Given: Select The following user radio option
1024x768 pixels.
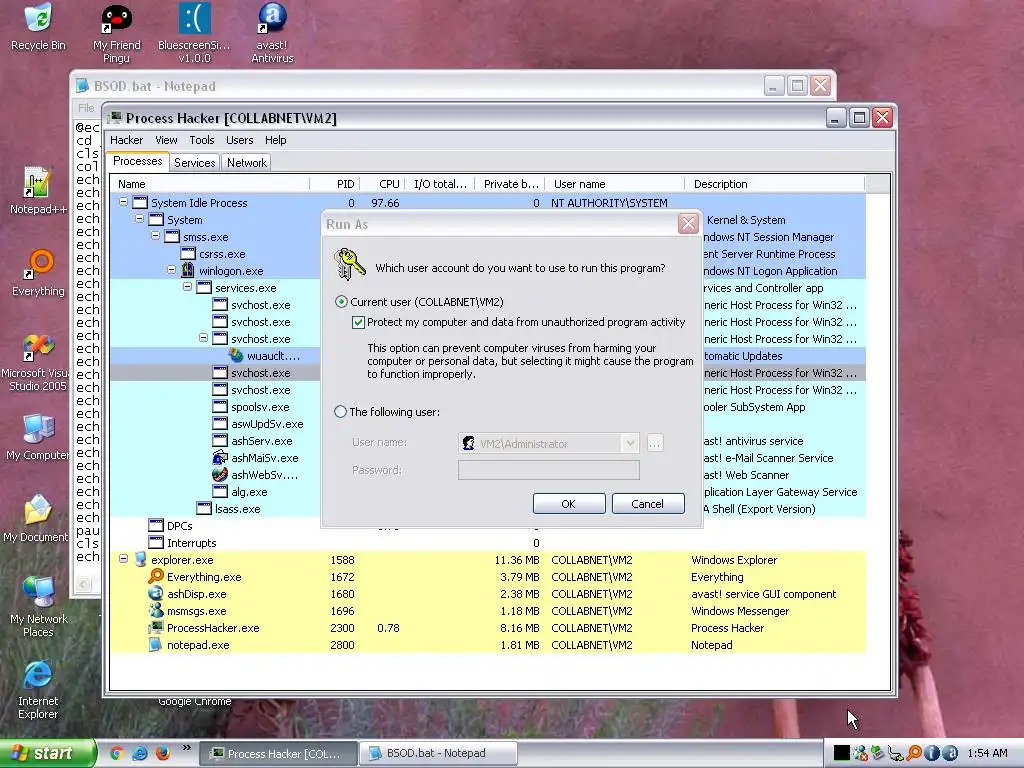Looking at the screenshot, I should (x=340, y=411).
